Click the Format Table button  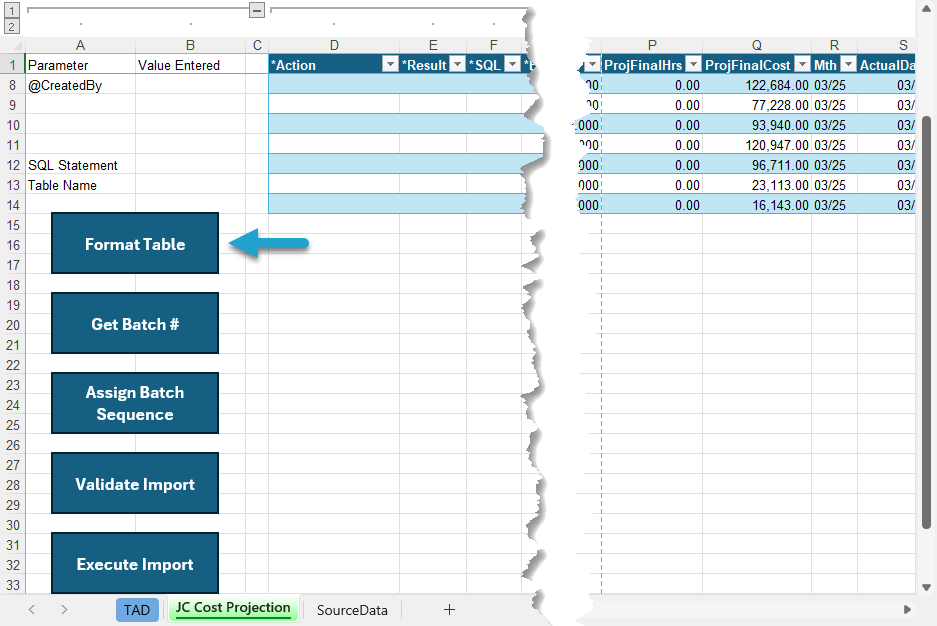[135, 243]
